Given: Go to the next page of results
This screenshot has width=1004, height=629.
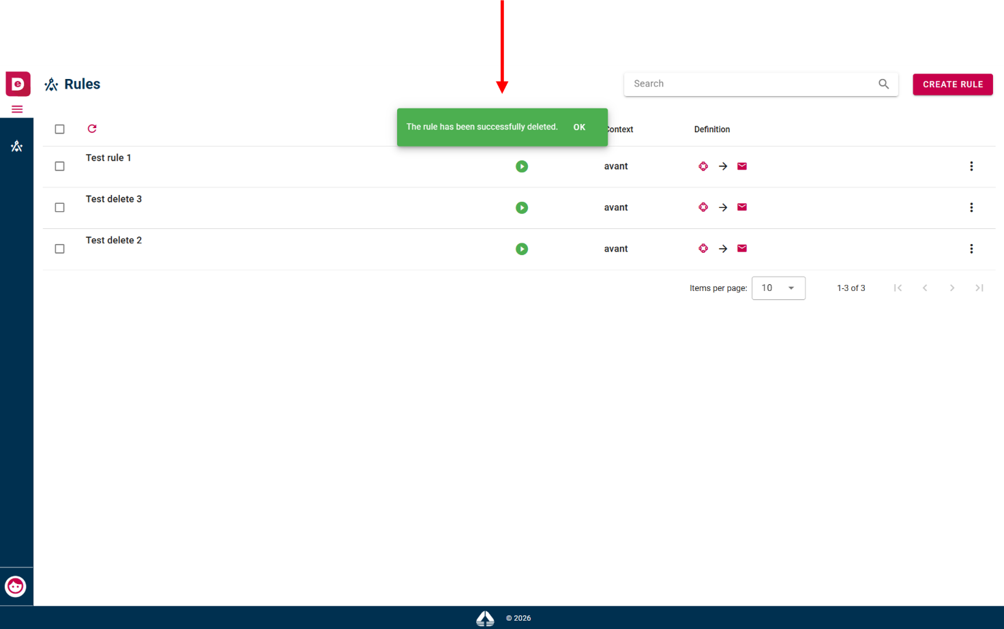Looking at the screenshot, I should [952, 288].
